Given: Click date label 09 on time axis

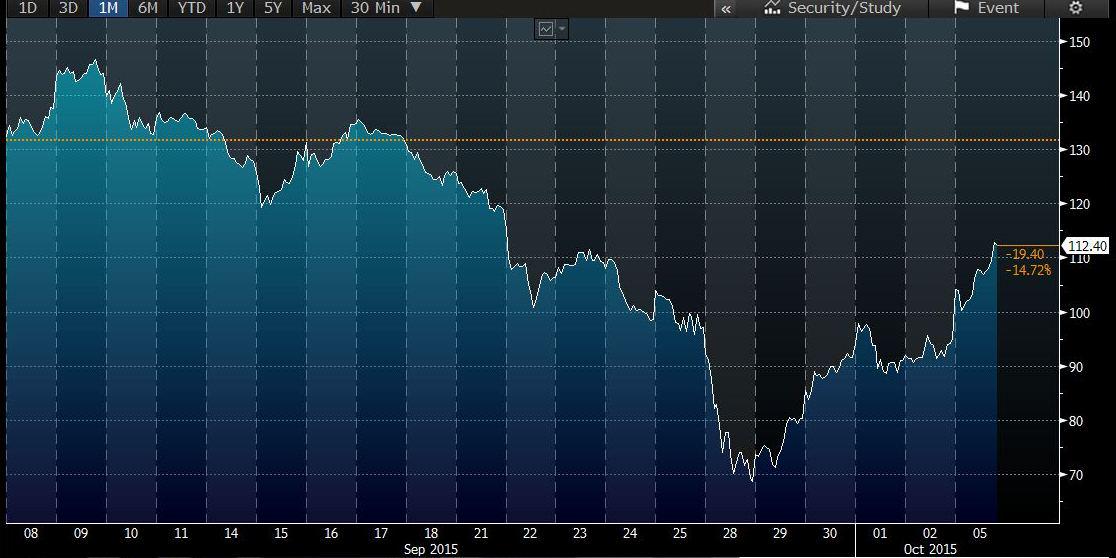Looking at the screenshot, I should pyautogui.click(x=80, y=532).
